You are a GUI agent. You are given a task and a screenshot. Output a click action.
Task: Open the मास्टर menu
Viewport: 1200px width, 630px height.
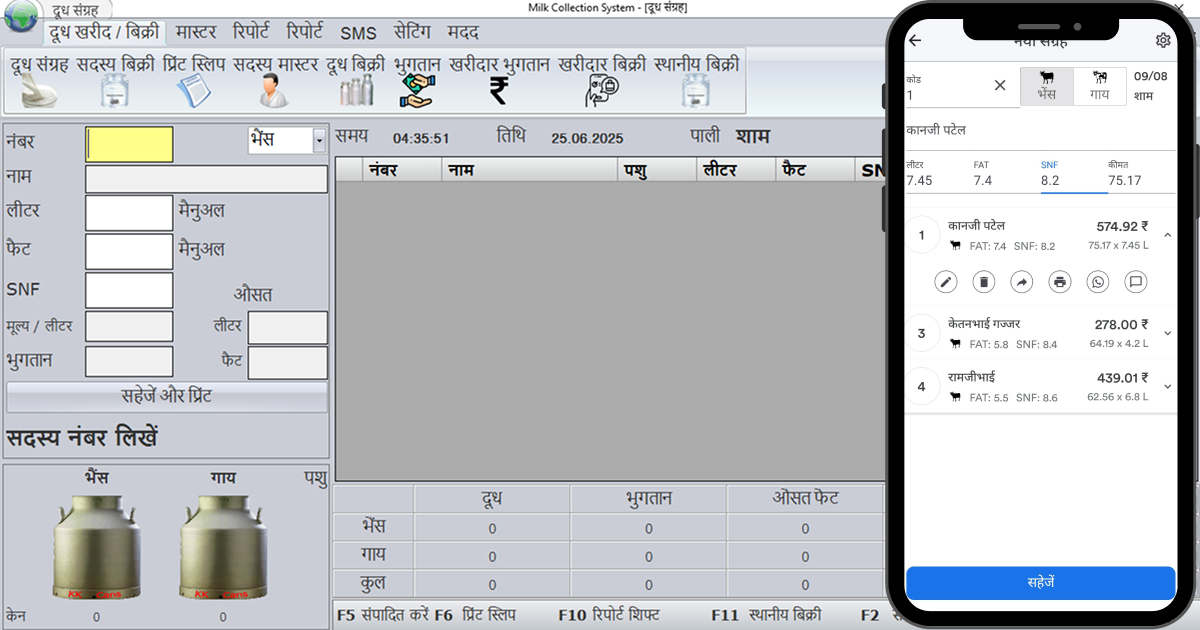pos(196,32)
